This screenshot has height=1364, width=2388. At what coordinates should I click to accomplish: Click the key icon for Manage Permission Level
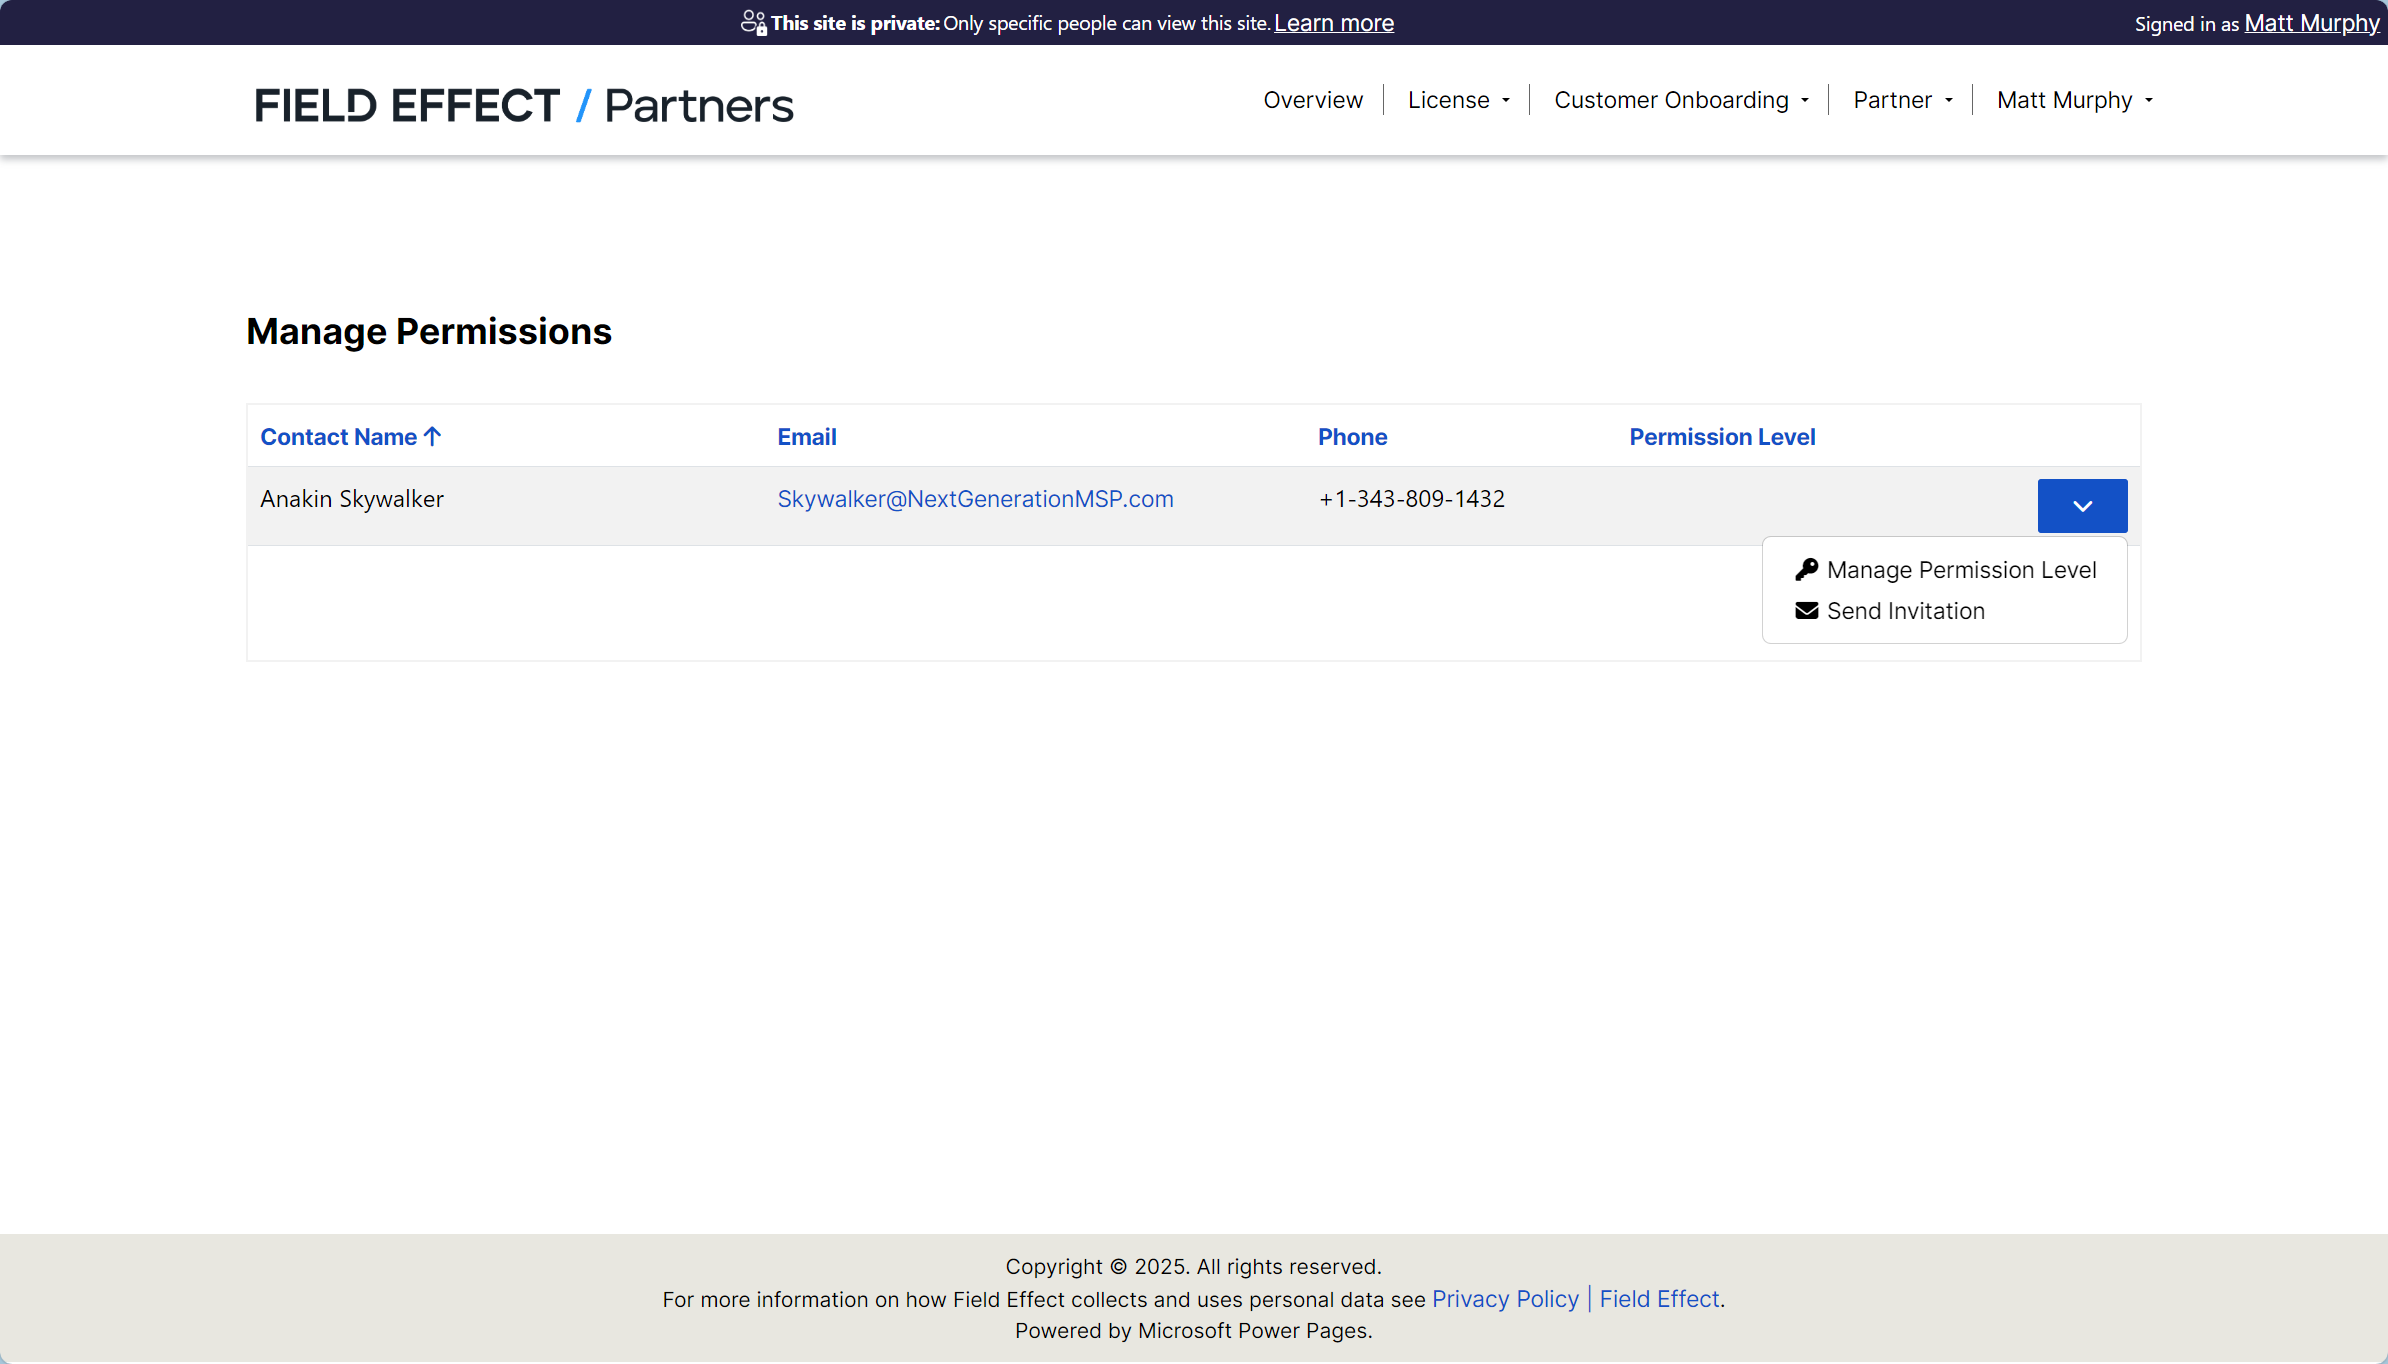[x=1806, y=569]
